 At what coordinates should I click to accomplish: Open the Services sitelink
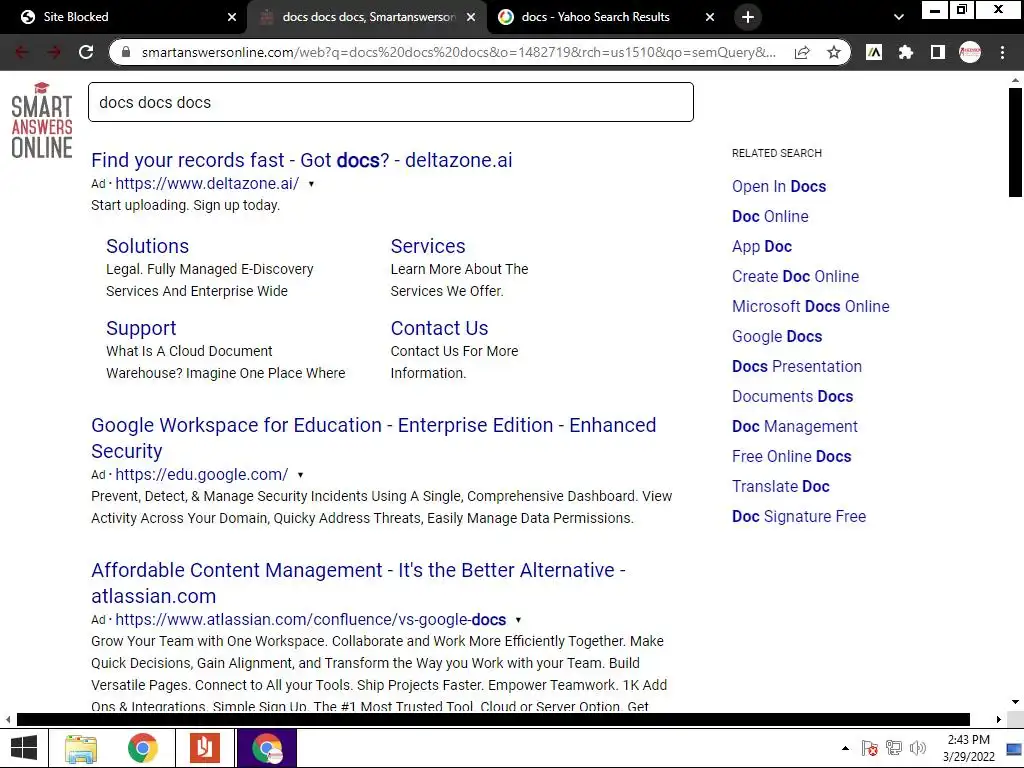[x=428, y=246]
